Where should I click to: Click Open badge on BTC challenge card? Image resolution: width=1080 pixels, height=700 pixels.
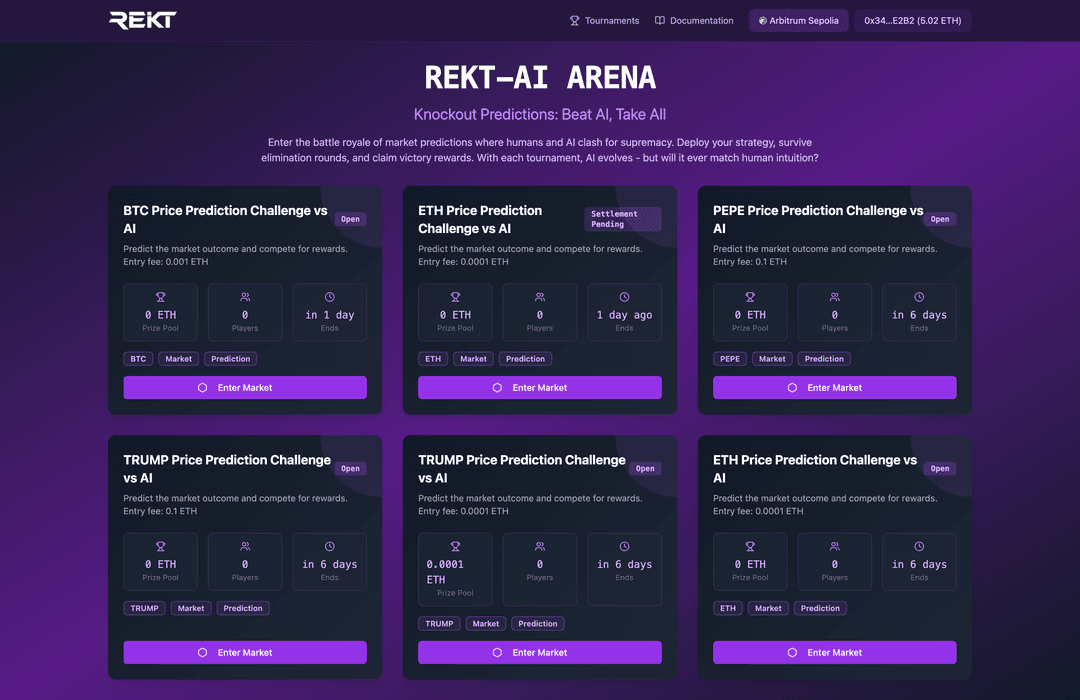[x=350, y=219]
